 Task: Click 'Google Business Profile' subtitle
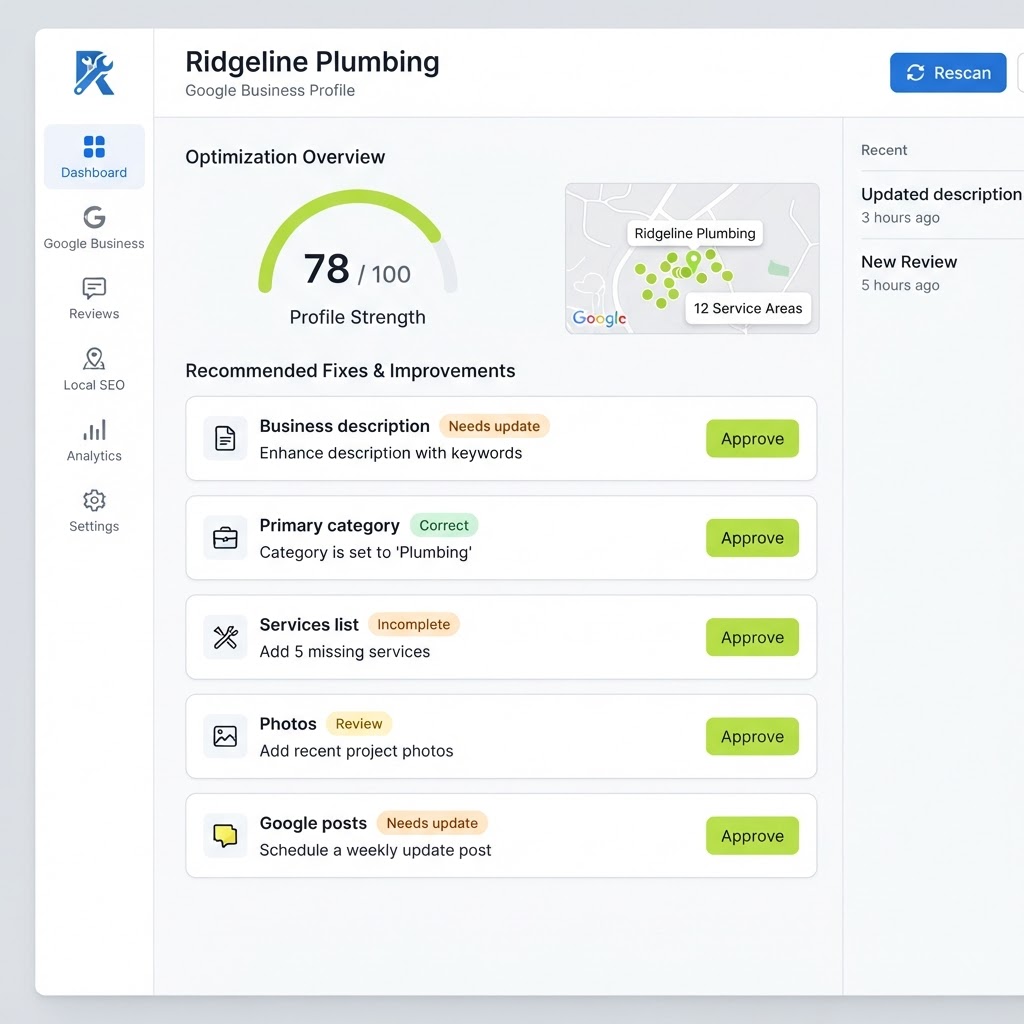(x=270, y=90)
